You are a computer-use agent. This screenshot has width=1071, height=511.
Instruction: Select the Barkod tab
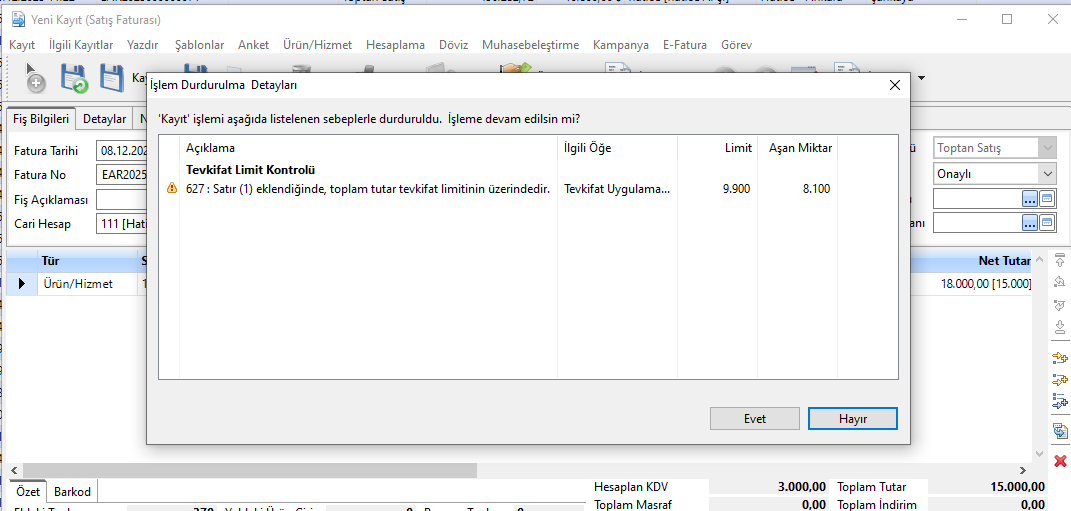coord(72,492)
